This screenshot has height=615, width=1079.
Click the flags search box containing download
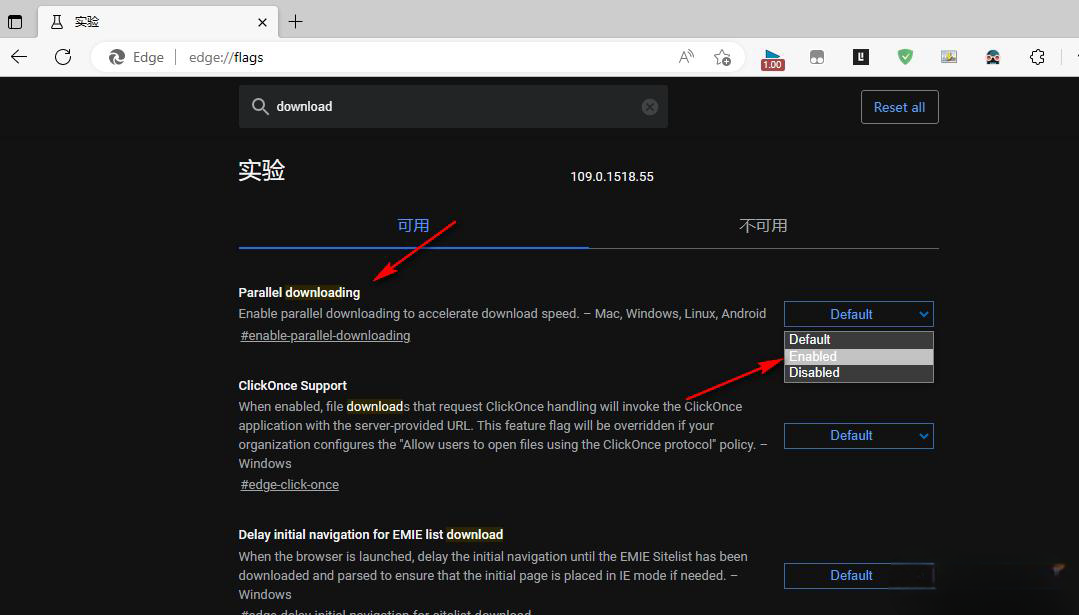click(453, 107)
